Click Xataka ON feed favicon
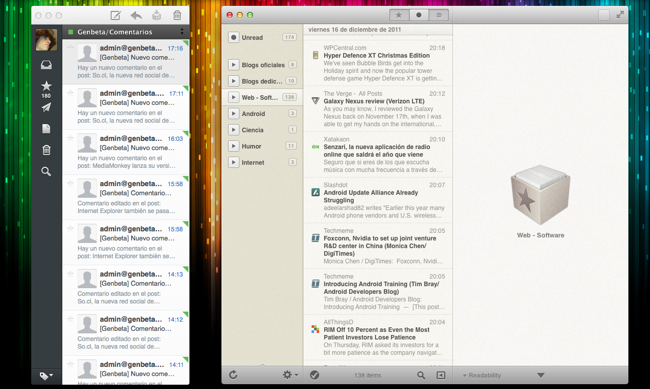Screen dimensions: 650x389 (315, 147)
